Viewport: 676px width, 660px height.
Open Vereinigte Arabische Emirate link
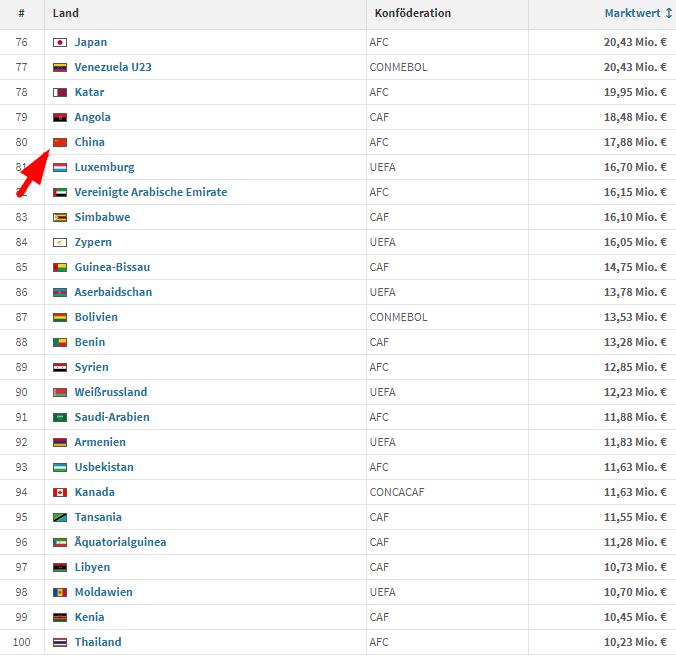click(x=150, y=192)
